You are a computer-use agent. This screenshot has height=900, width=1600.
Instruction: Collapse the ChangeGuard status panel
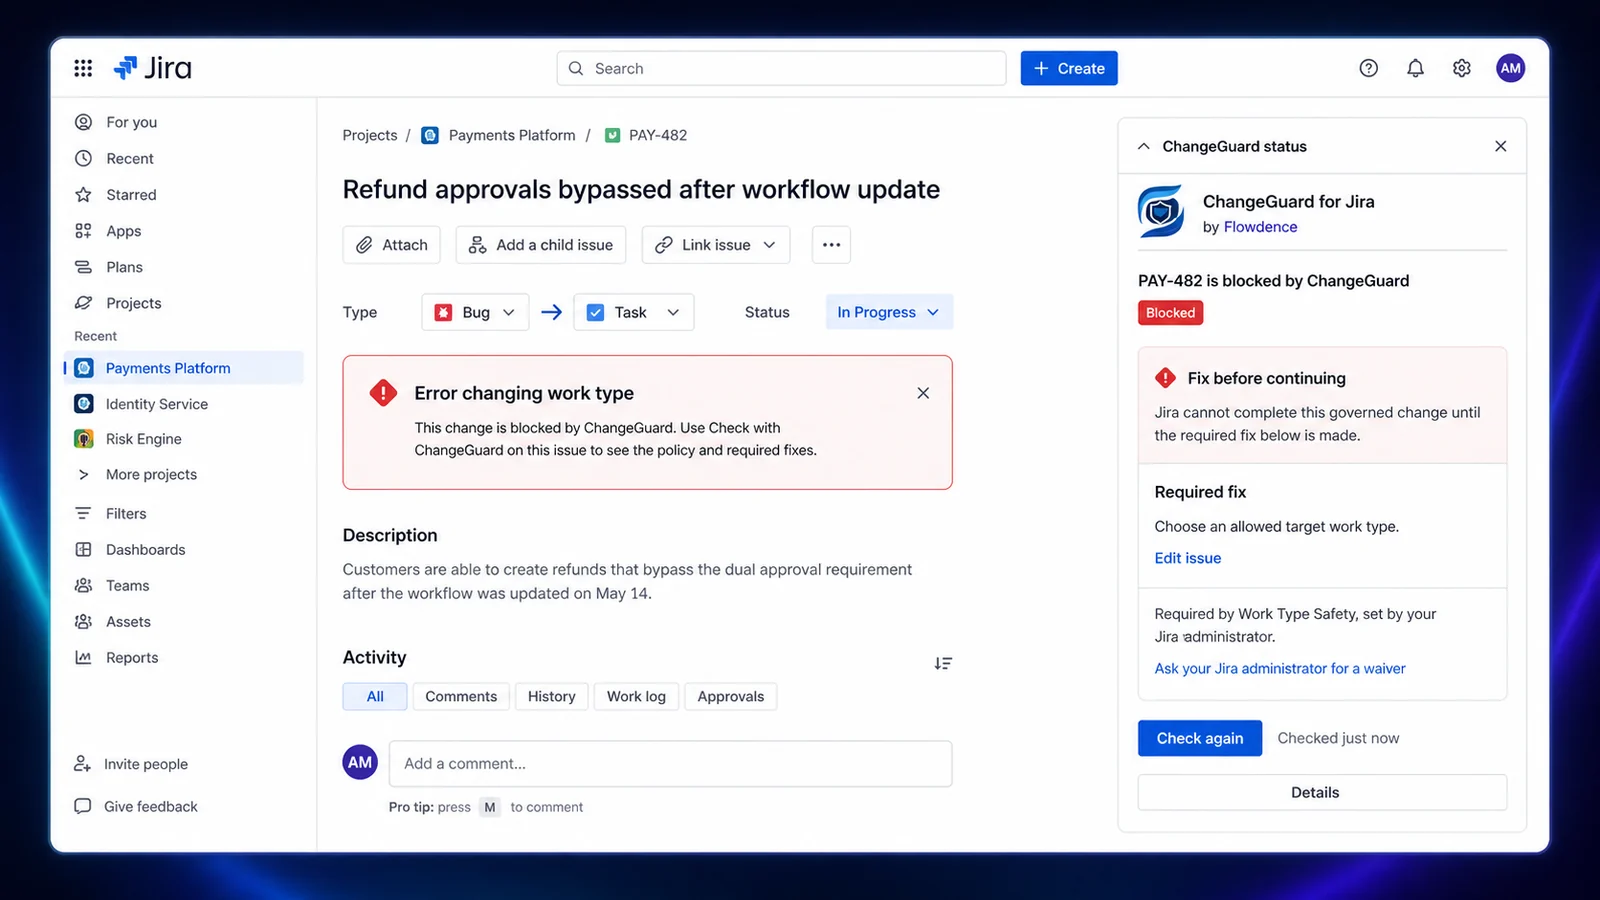1143,146
